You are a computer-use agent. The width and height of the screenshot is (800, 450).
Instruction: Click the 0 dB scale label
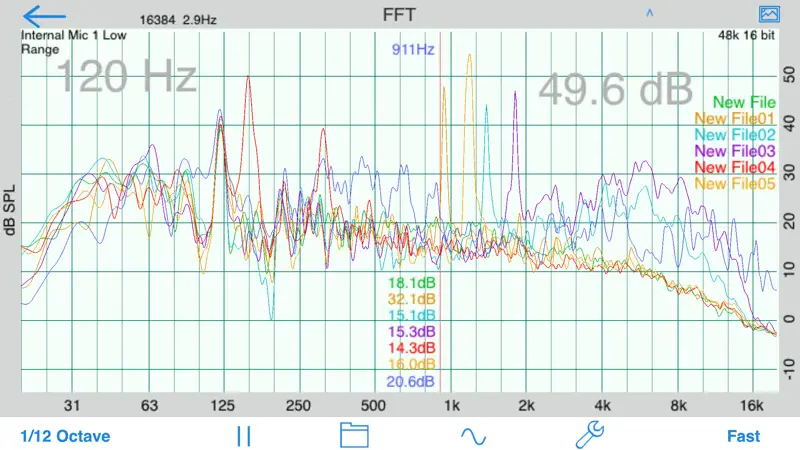789,319
